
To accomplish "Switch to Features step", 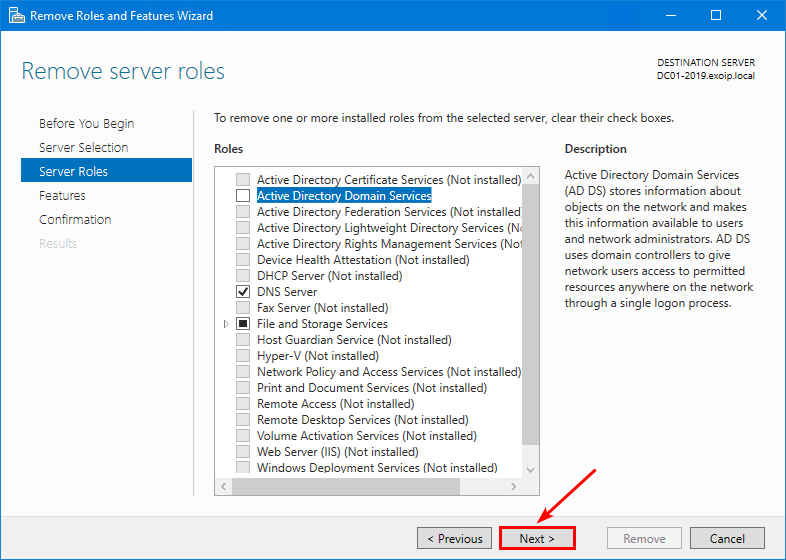I will (62, 196).
